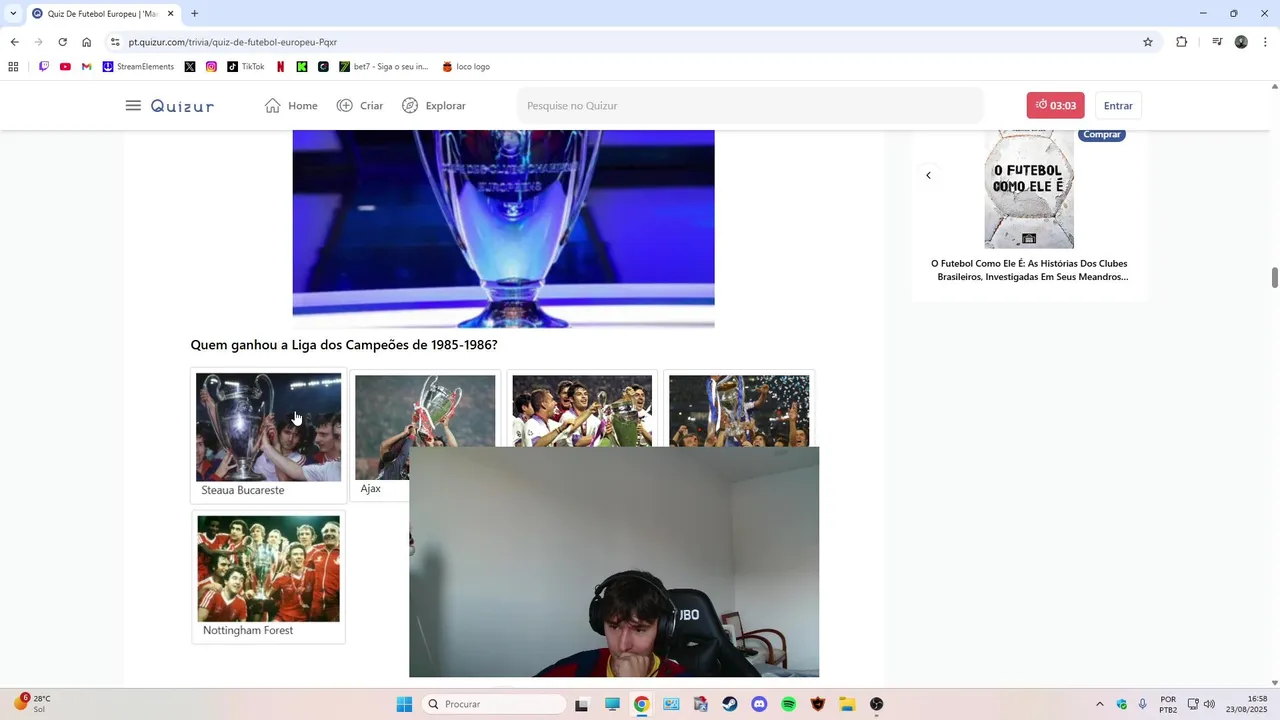
Task: Open the volume tray icon
Action: tap(1210, 704)
